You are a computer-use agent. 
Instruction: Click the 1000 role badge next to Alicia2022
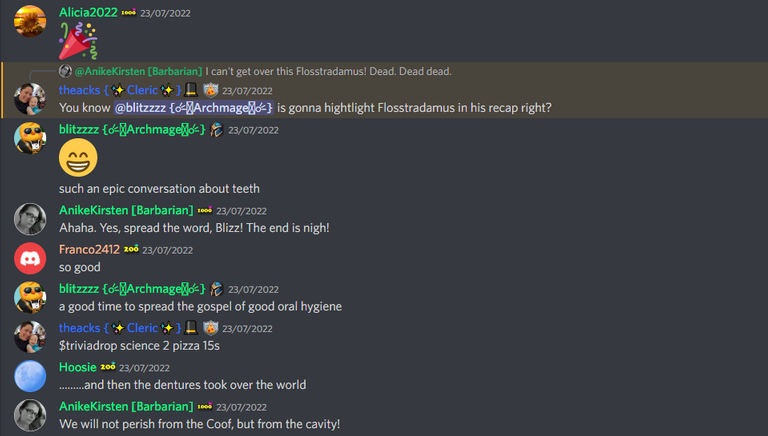pos(129,12)
